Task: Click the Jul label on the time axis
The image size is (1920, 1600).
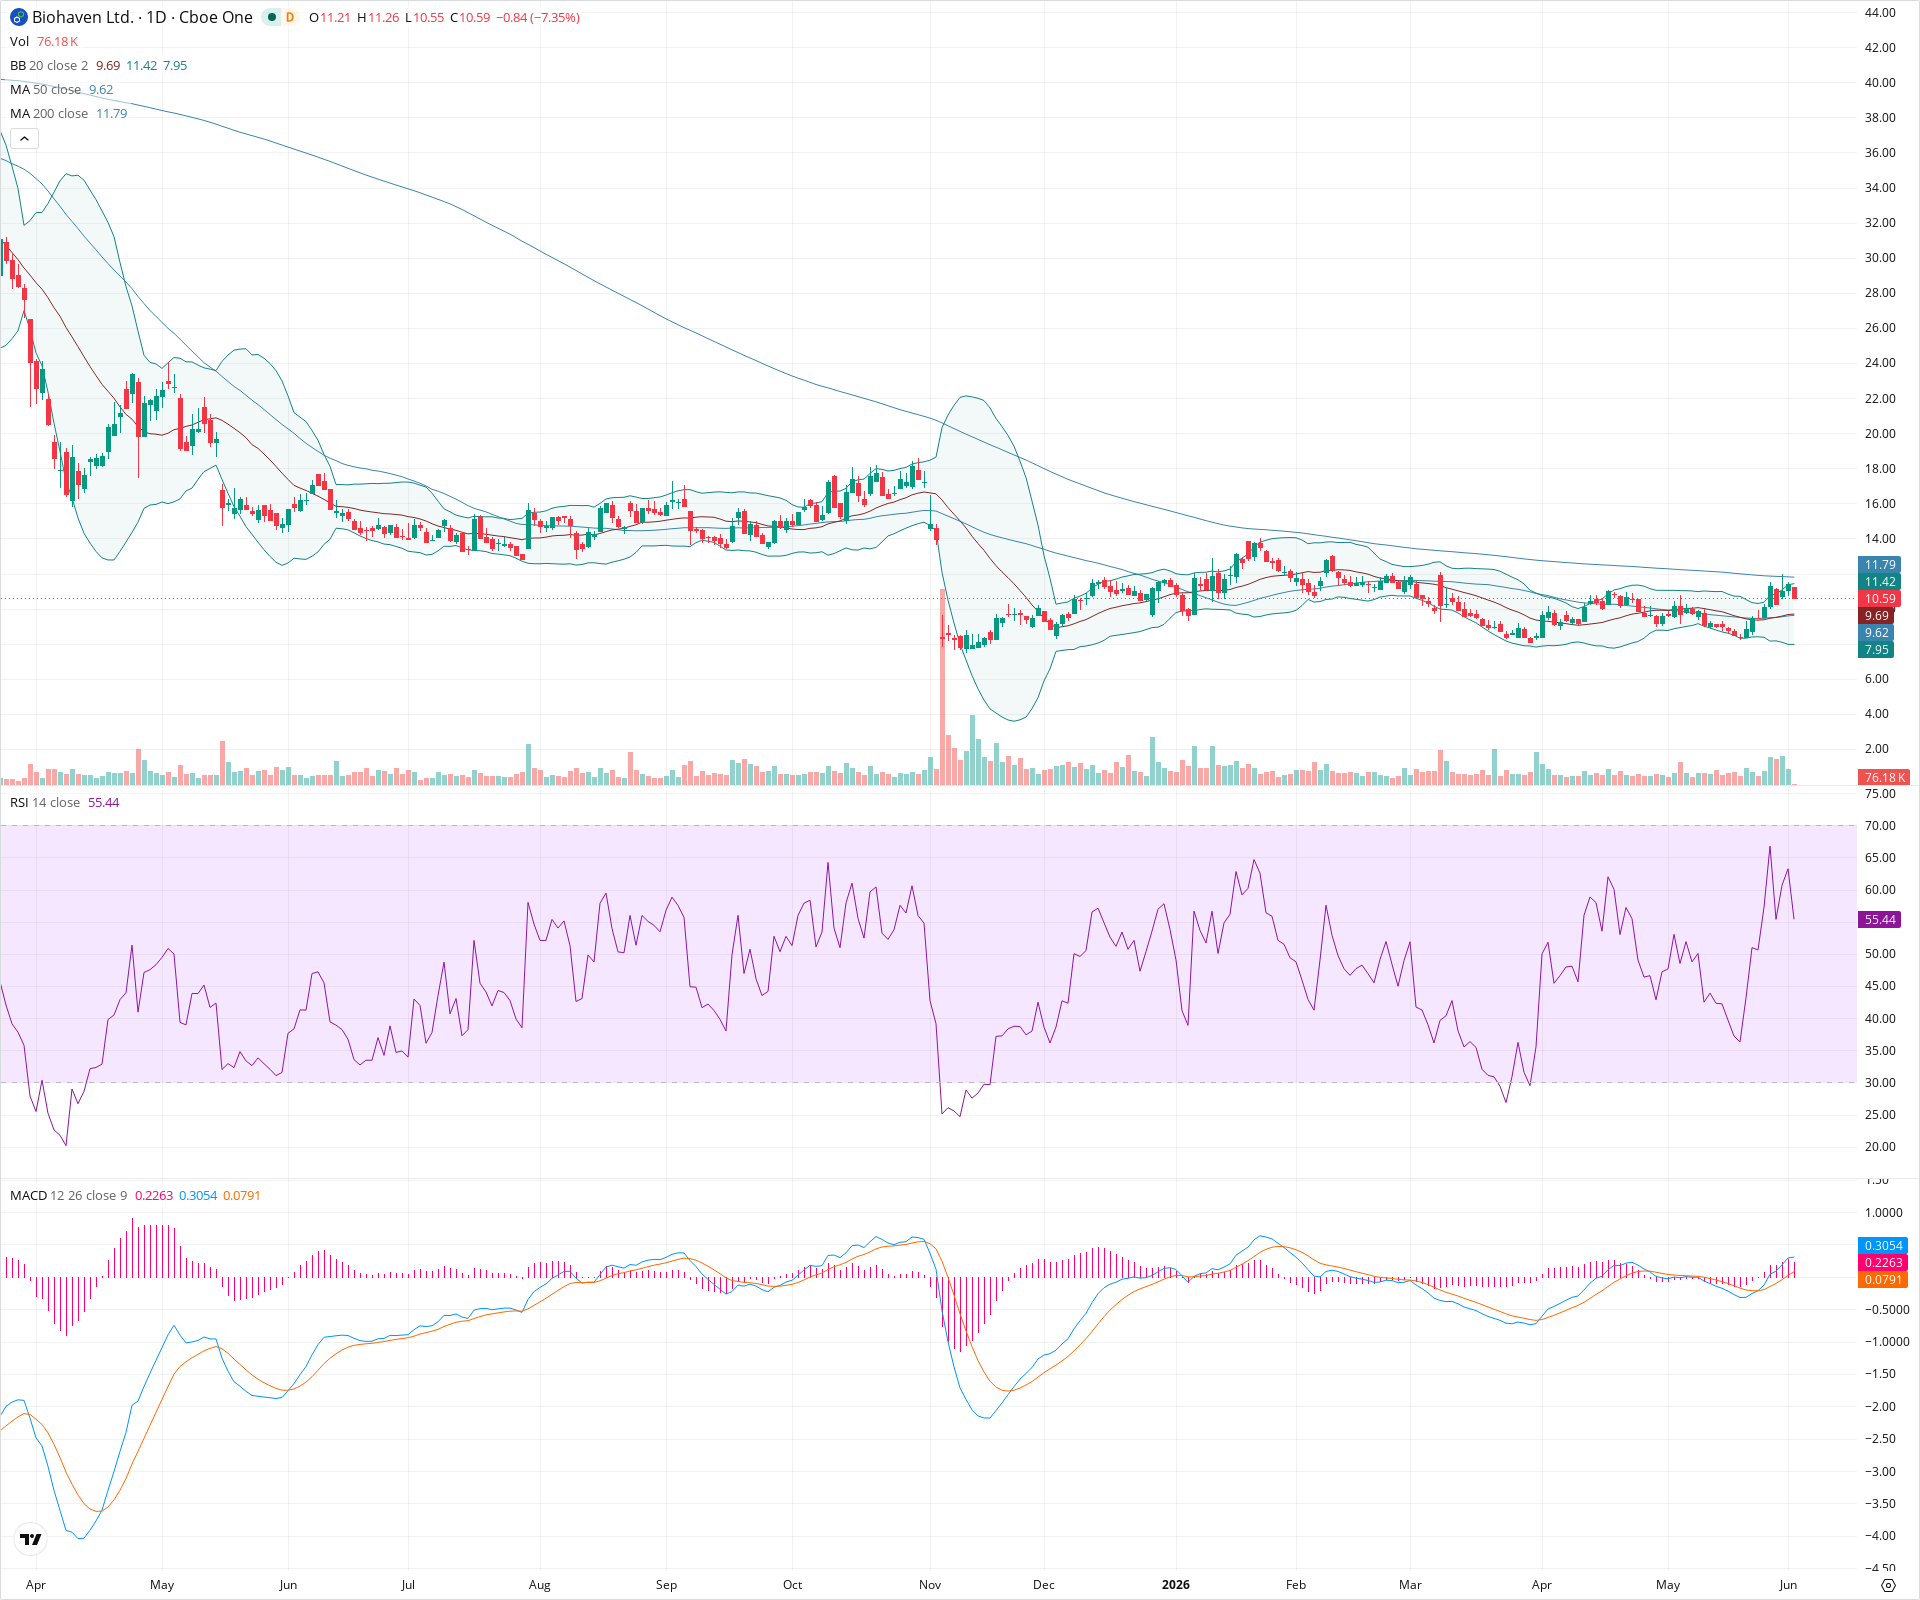Action: (408, 1585)
